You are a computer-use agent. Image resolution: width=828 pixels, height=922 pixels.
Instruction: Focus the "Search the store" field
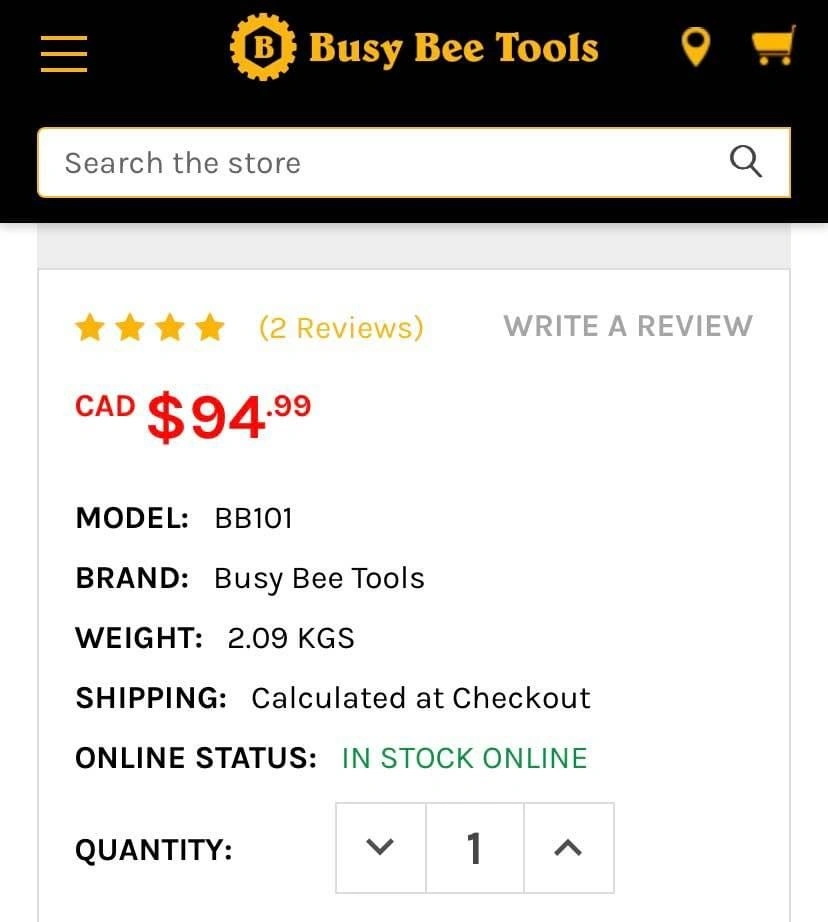click(x=380, y=162)
